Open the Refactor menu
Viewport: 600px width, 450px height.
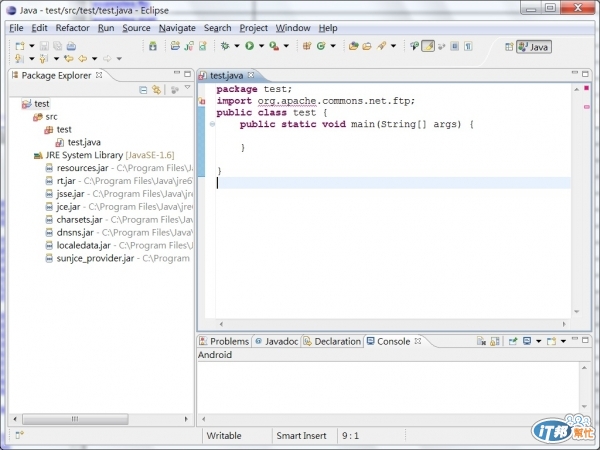point(72,28)
